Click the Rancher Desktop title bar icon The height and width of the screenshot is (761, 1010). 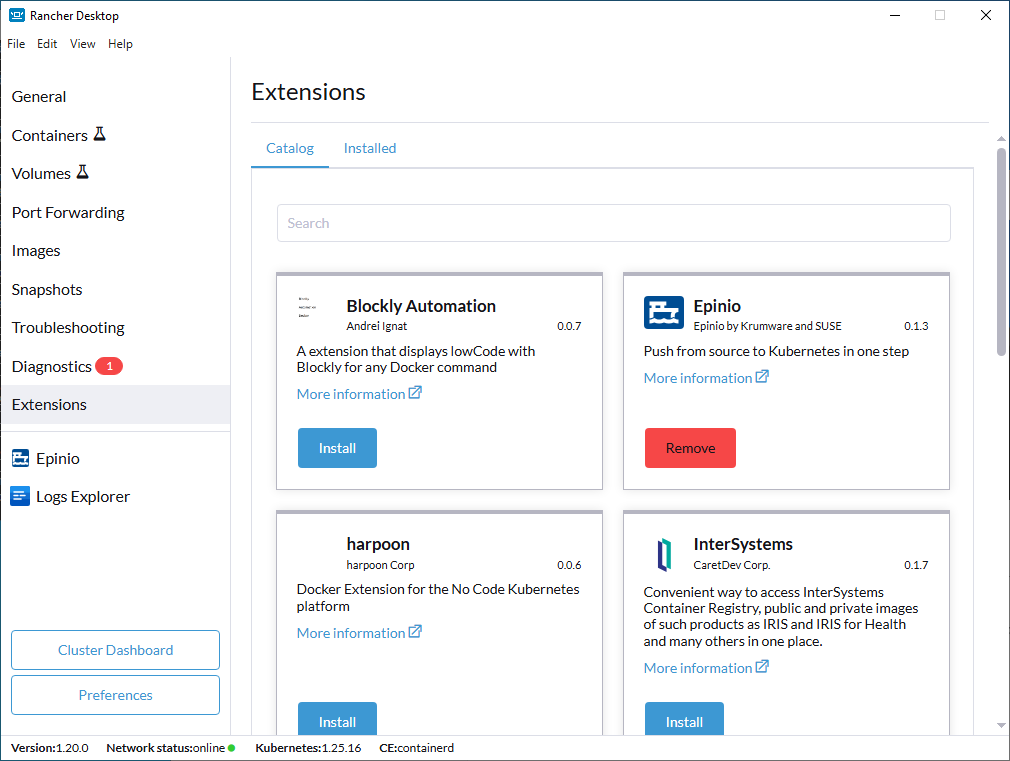point(16,16)
